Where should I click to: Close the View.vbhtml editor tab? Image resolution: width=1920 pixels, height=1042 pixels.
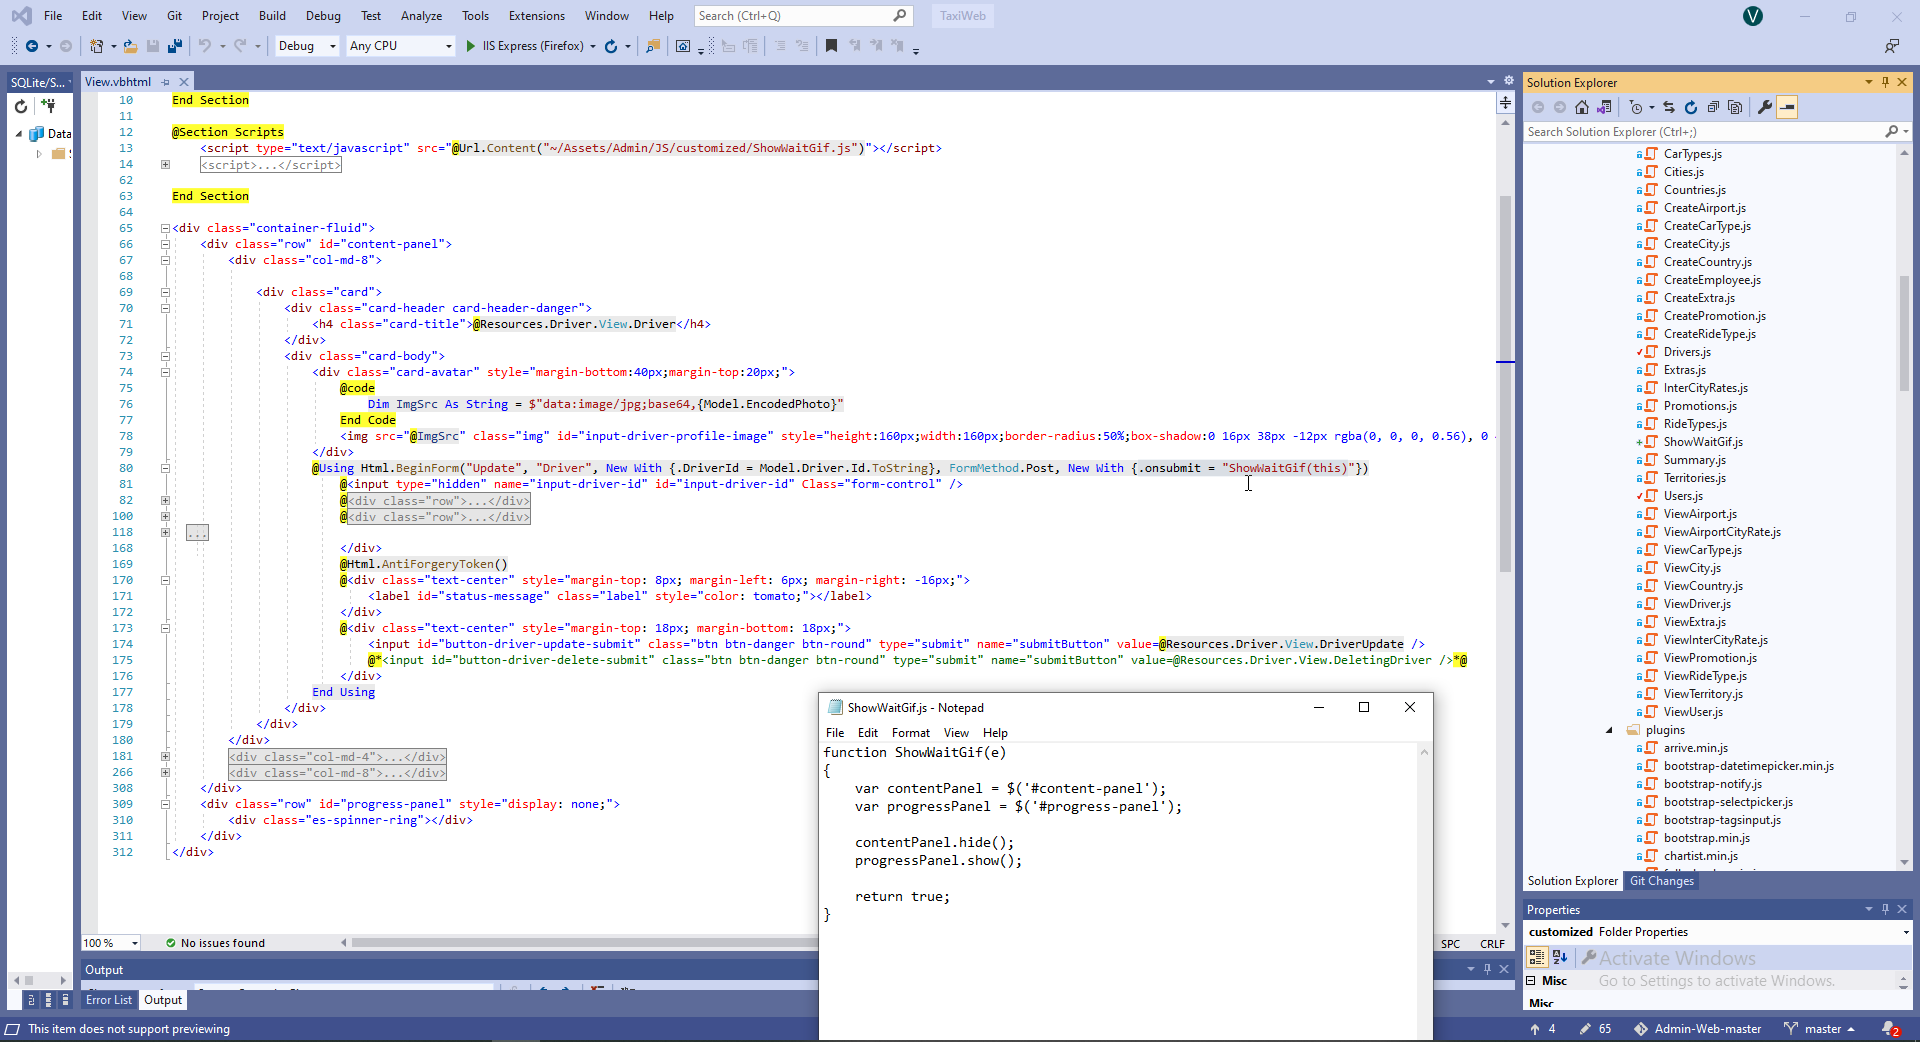[x=184, y=82]
